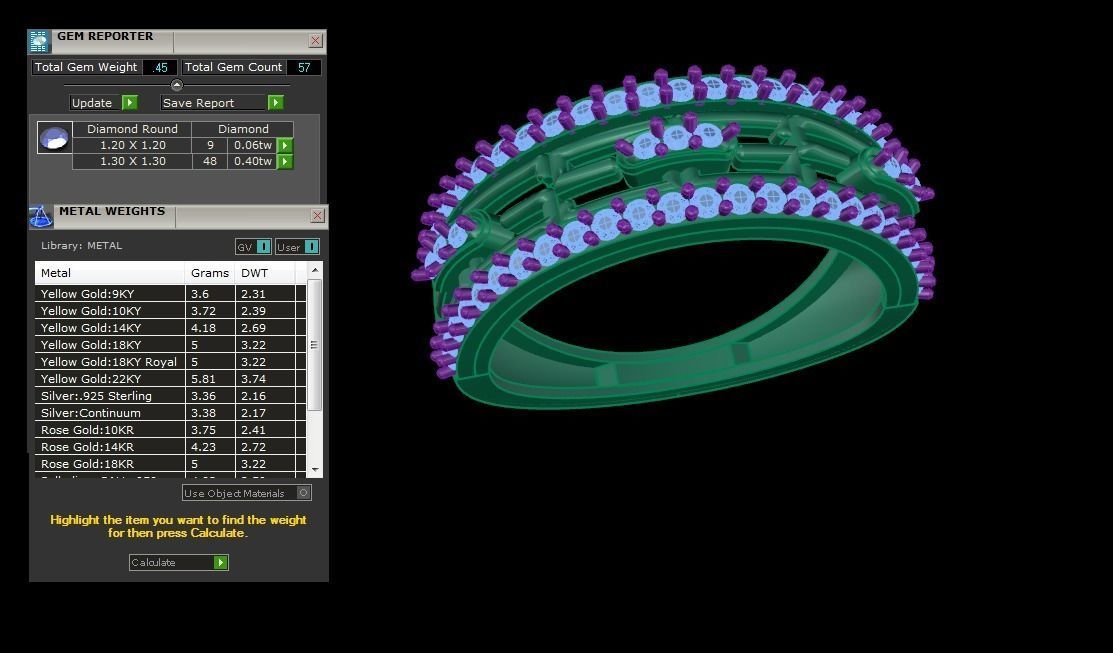Select the Rose Gold:18KR row

170,464
